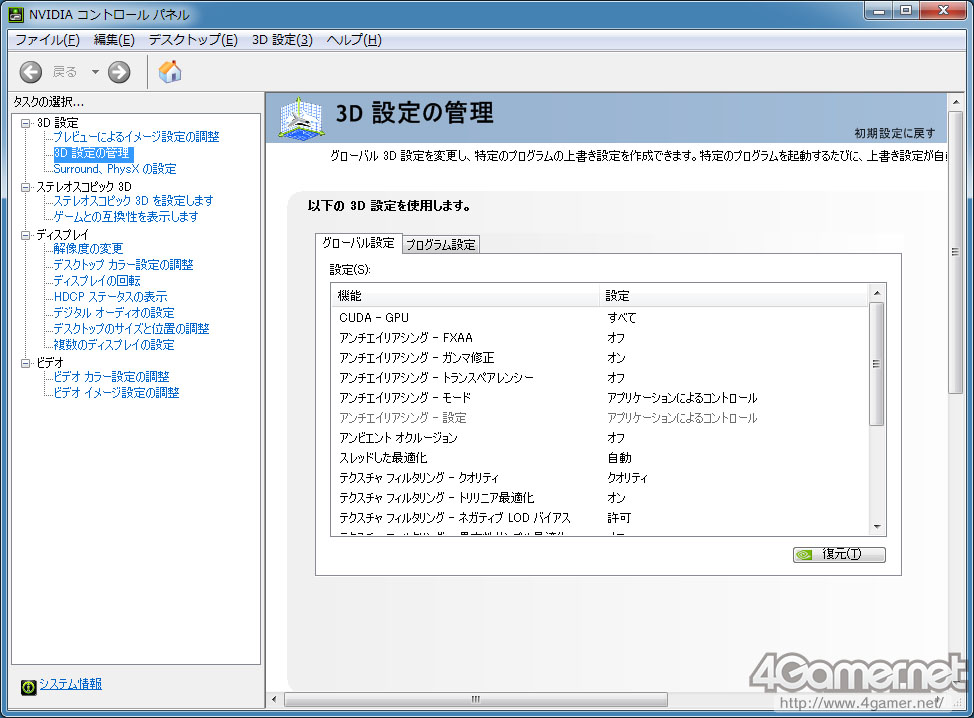Click the forward arrow navigation icon

pyautogui.click(x=119, y=72)
